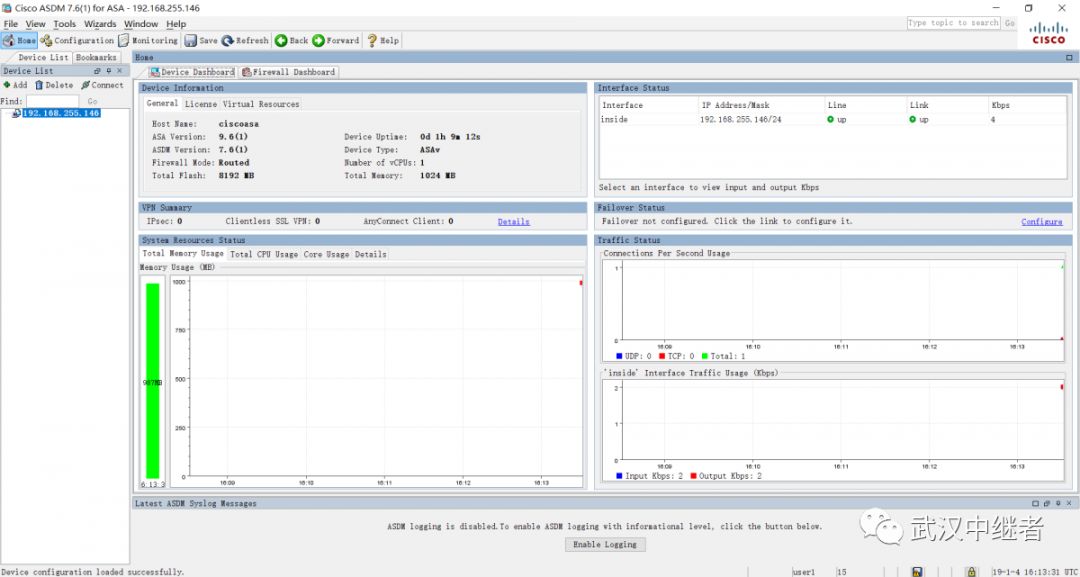This screenshot has width=1080, height=577.
Task: Float the Device List panel
Action: click(97, 71)
